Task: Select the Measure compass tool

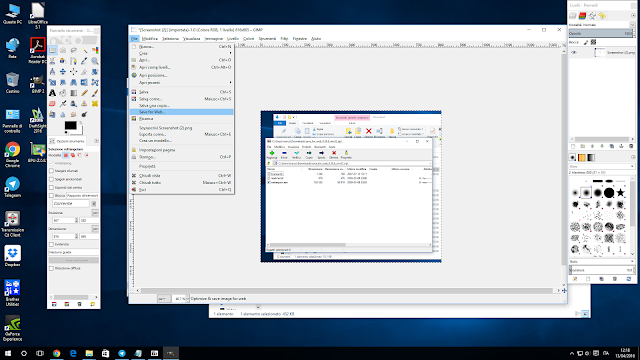Action: (52, 71)
